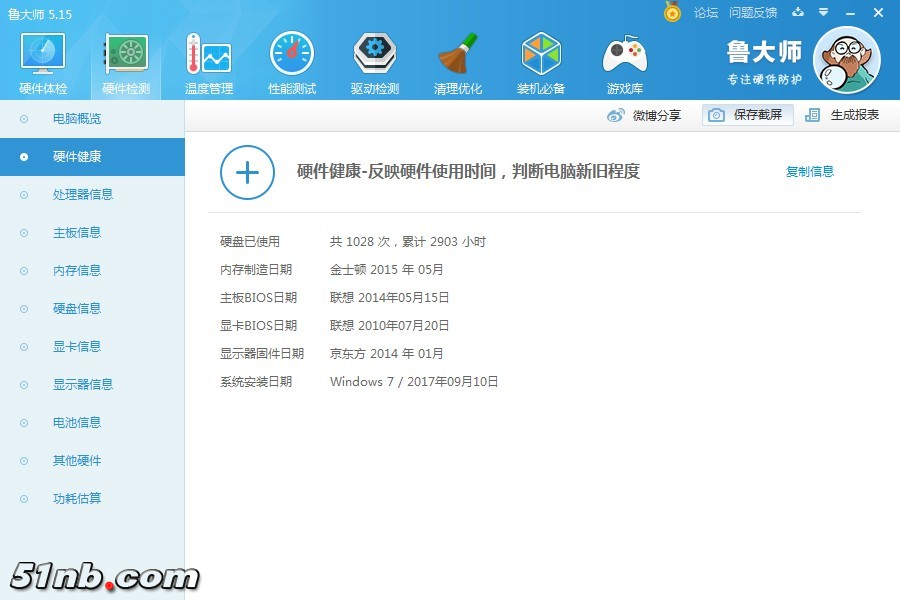The image size is (900, 600).
Task: Open 处理器信息 in the sidebar
Action: click(x=83, y=195)
